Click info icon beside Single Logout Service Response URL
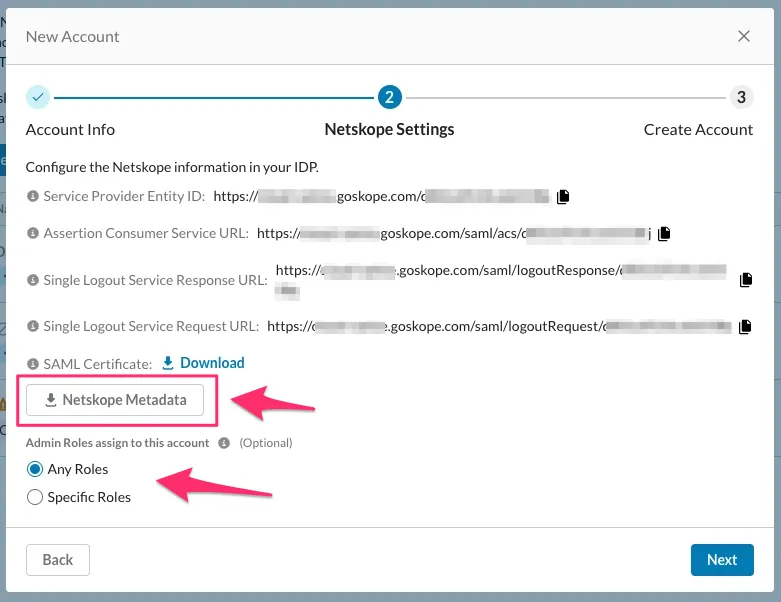781x602 pixels. pos(33,281)
